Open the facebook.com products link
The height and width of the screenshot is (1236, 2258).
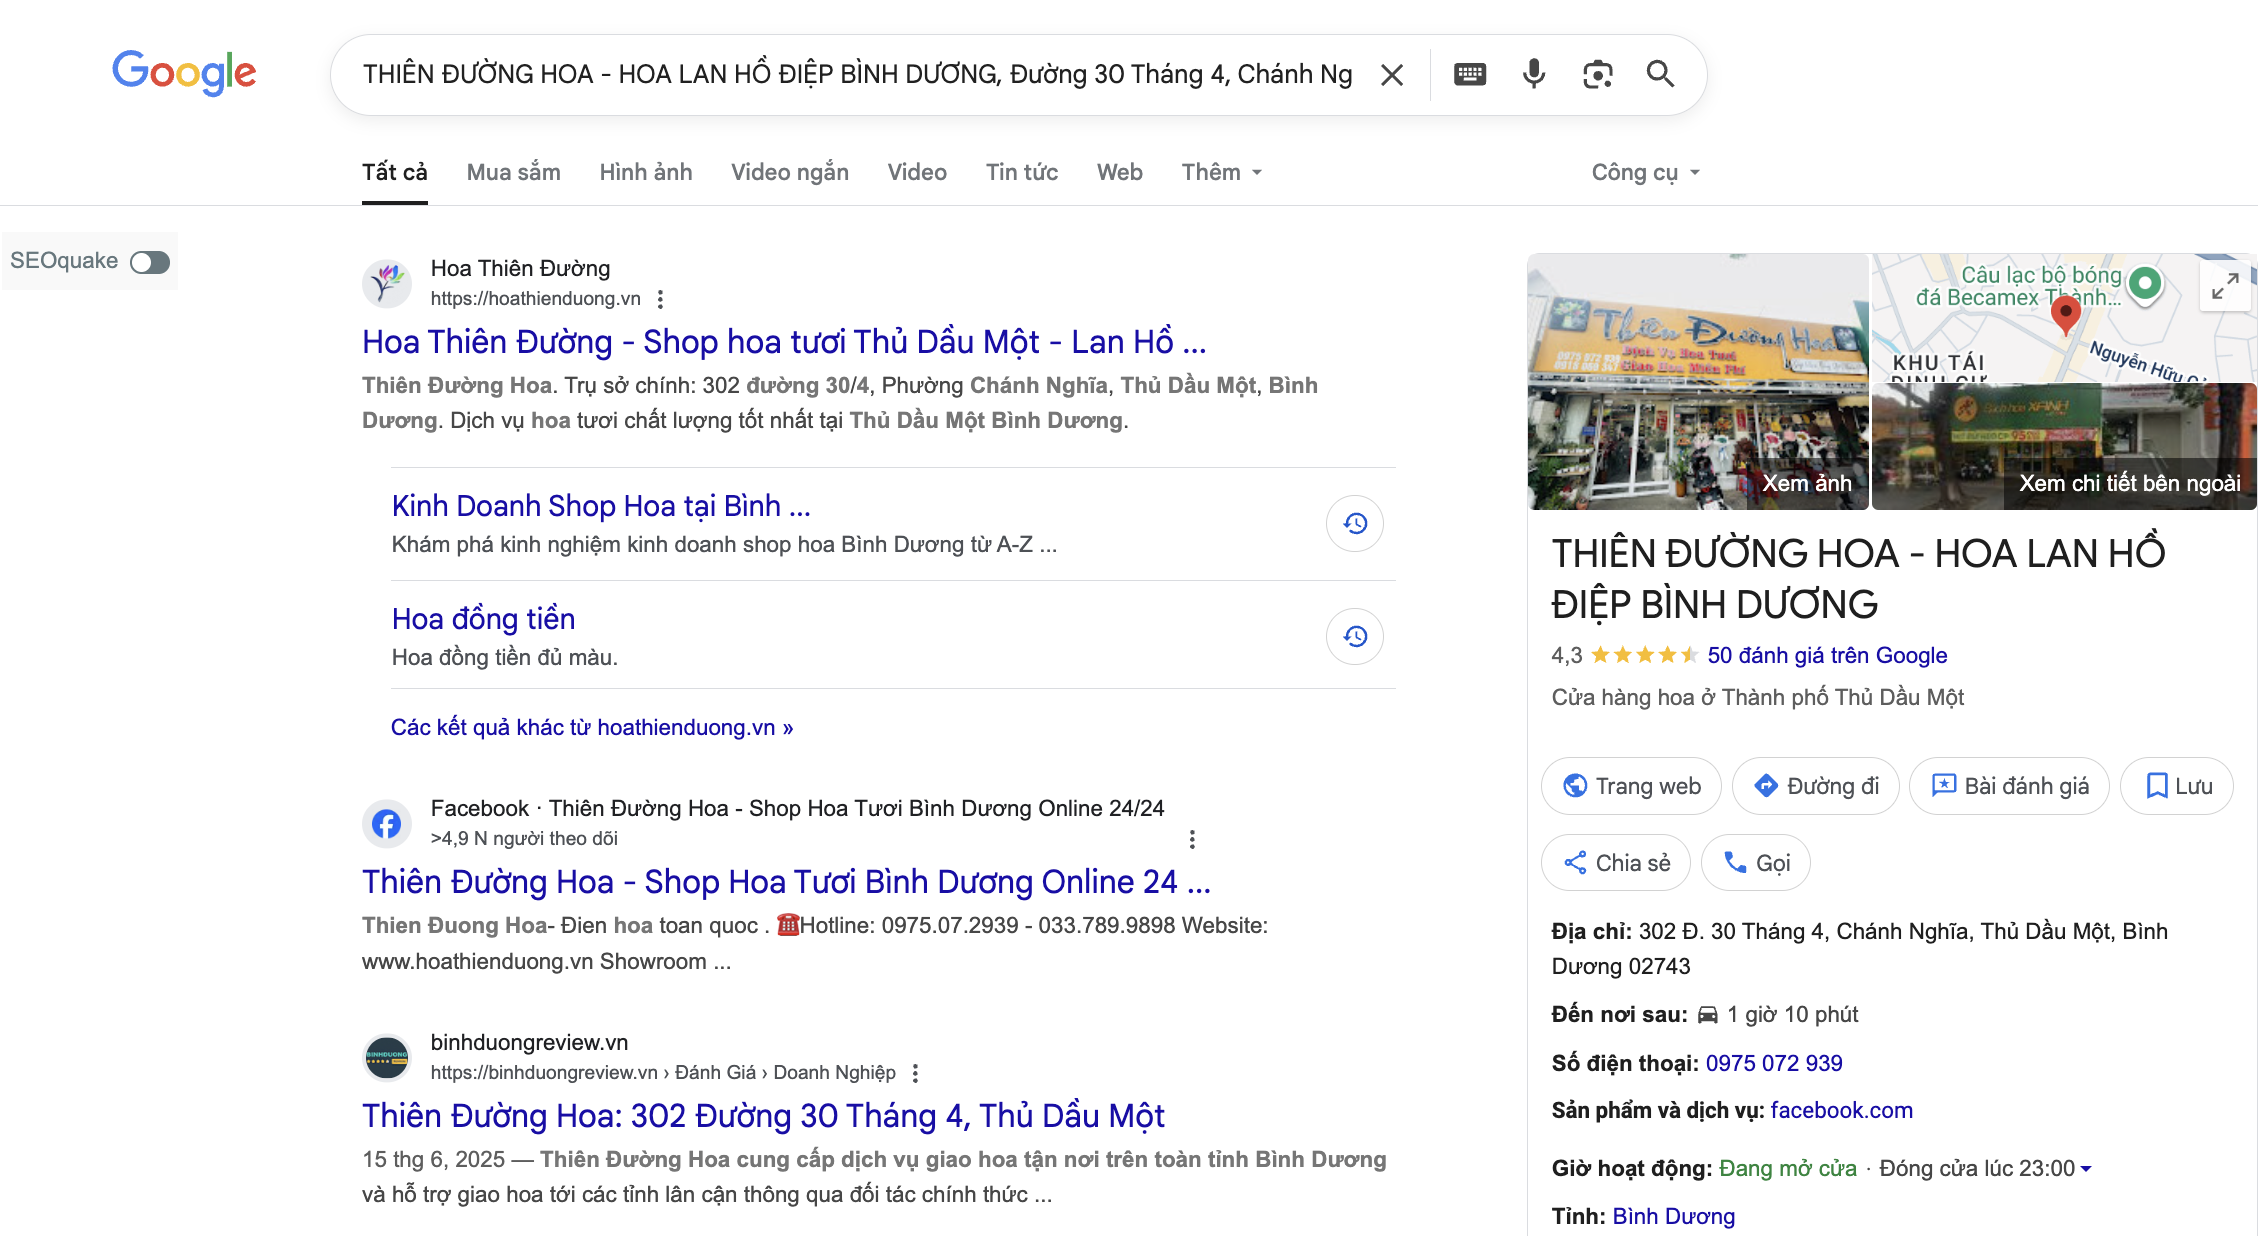pos(1841,1110)
